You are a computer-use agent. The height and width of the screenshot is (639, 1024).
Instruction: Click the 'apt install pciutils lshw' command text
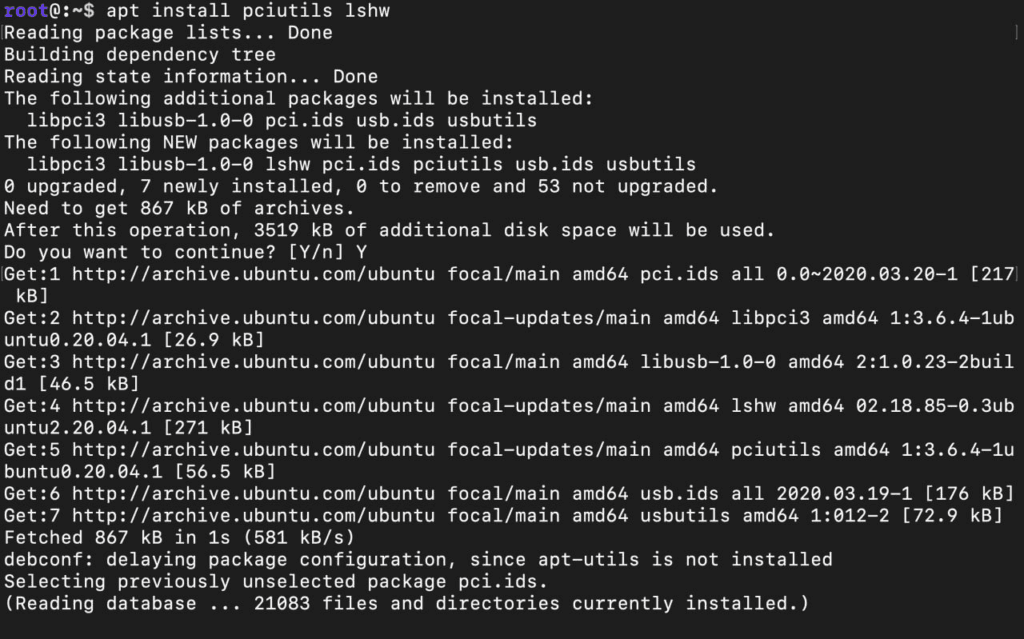[x=248, y=11]
